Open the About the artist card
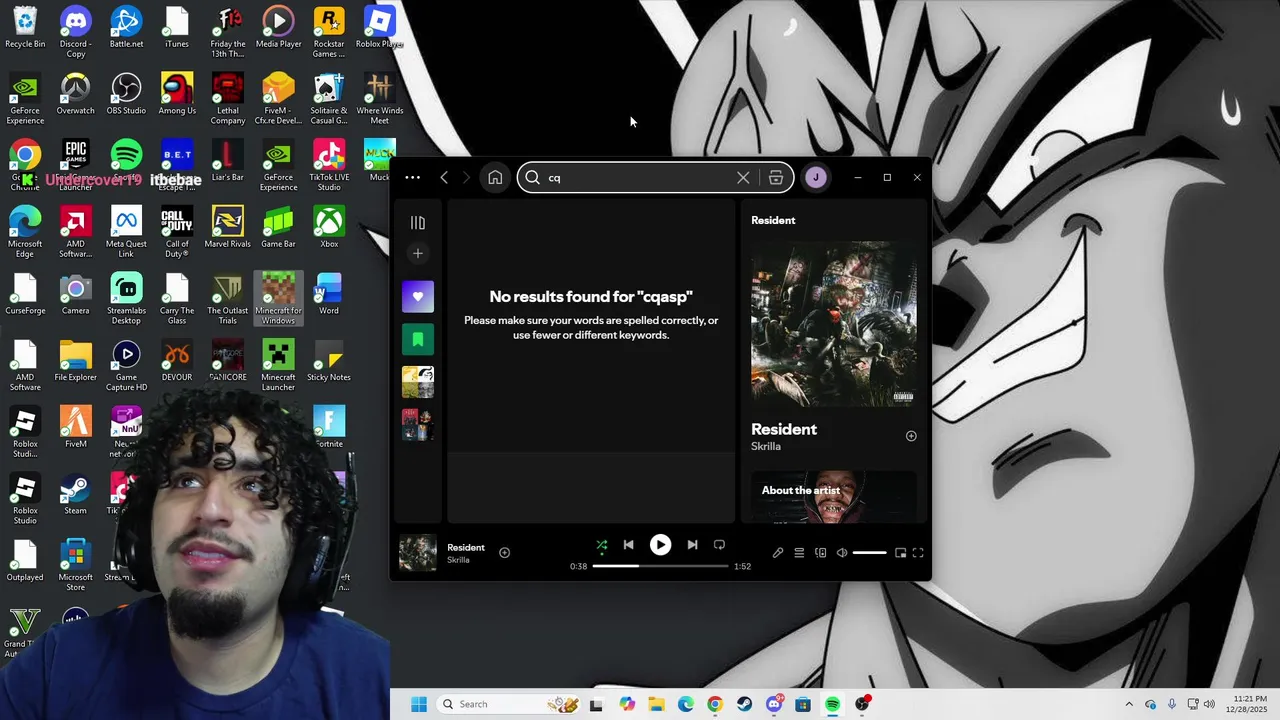Viewport: 1280px width, 720px height. [x=834, y=497]
